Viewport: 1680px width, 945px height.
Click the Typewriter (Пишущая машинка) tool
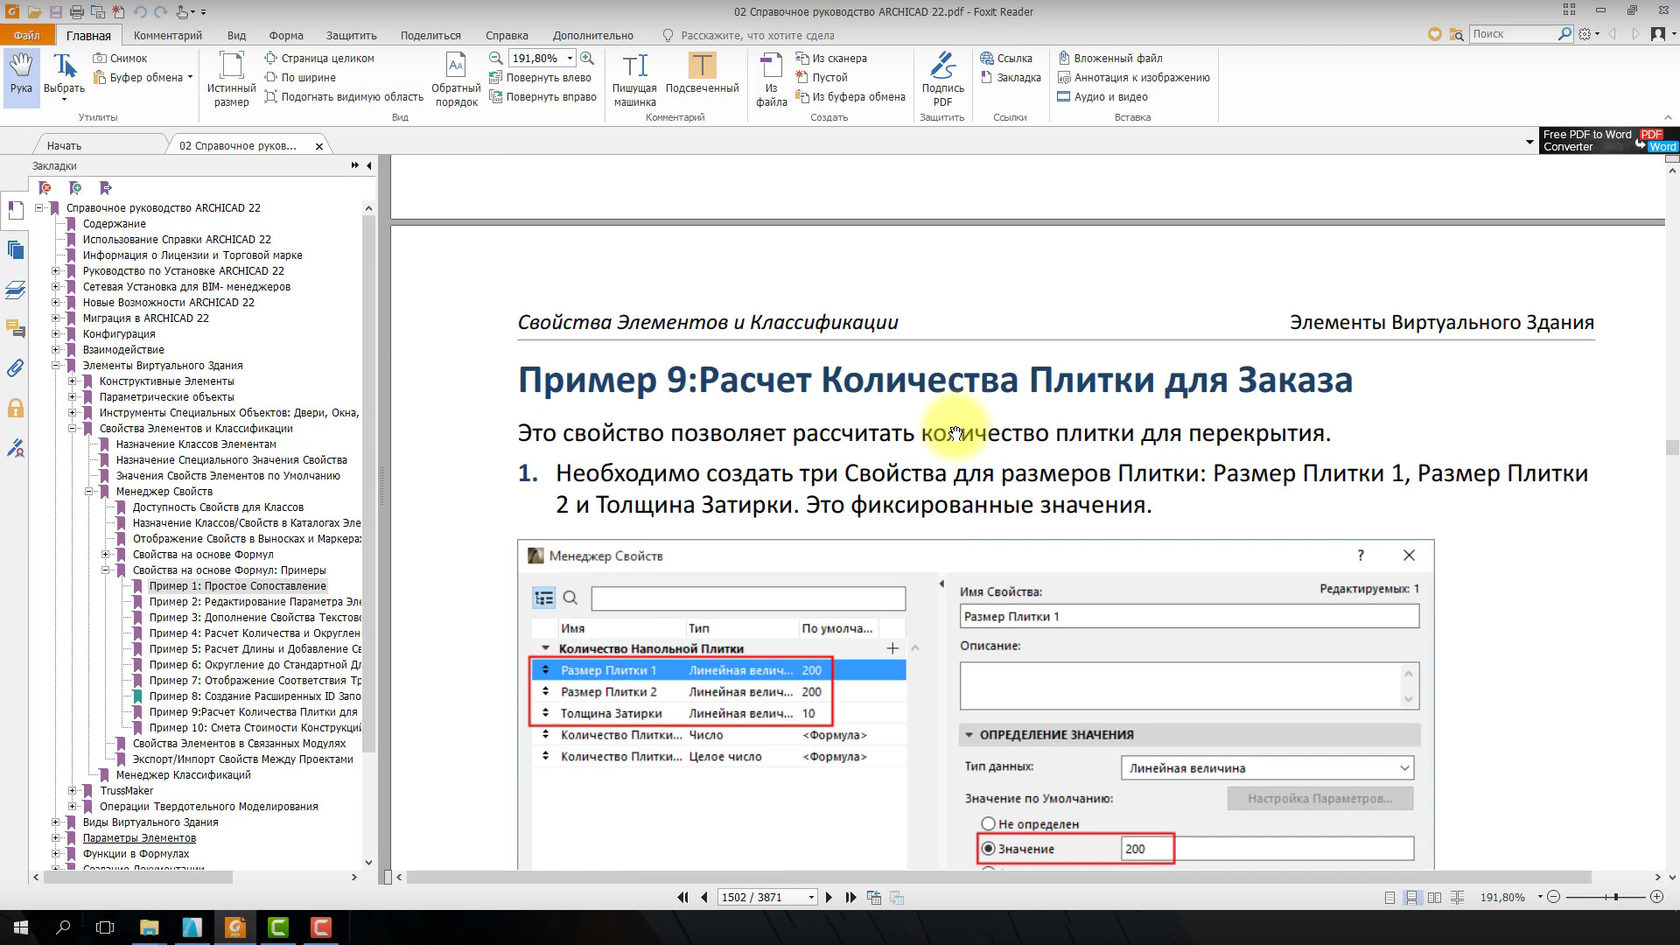click(x=634, y=79)
